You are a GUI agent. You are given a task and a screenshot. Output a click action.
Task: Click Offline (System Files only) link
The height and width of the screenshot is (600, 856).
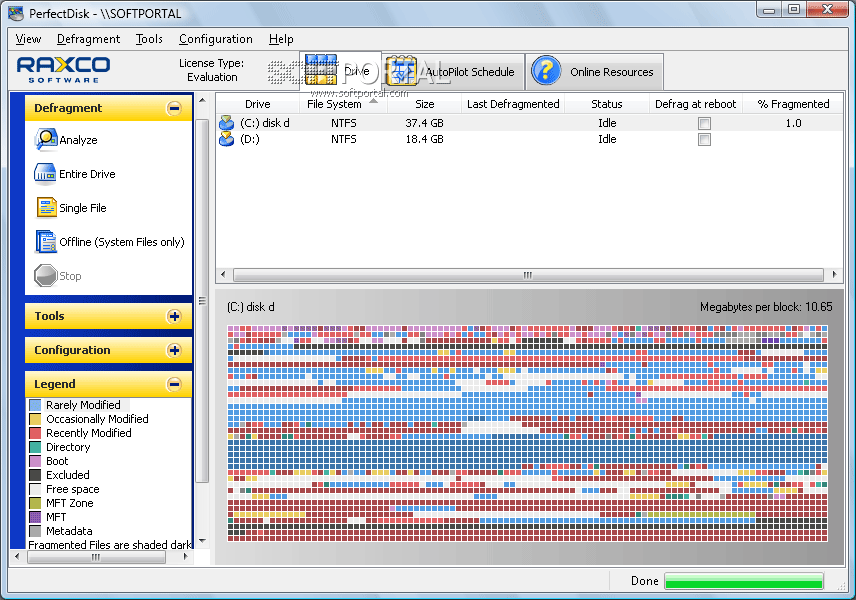pyautogui.click(x=122, y=242)
